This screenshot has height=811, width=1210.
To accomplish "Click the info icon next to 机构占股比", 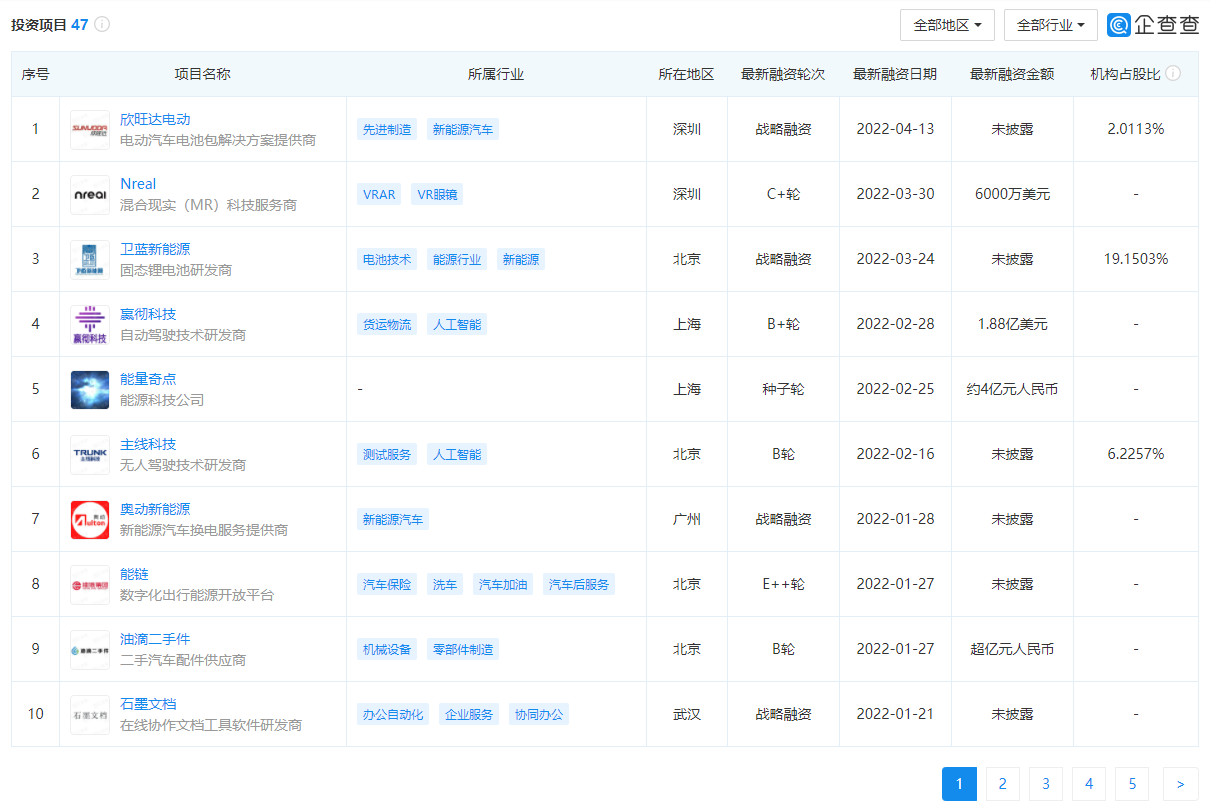I will pyautogui.click(x=1173, y=74).
